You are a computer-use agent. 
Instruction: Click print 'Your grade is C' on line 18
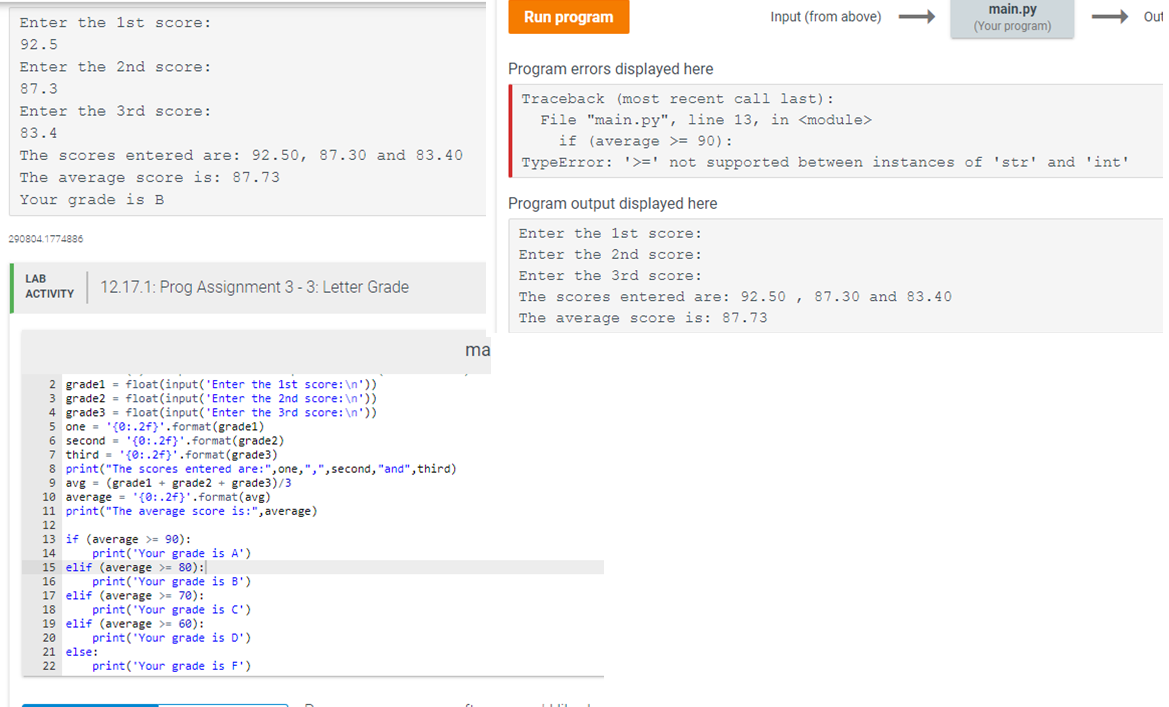tap(171, 610)
